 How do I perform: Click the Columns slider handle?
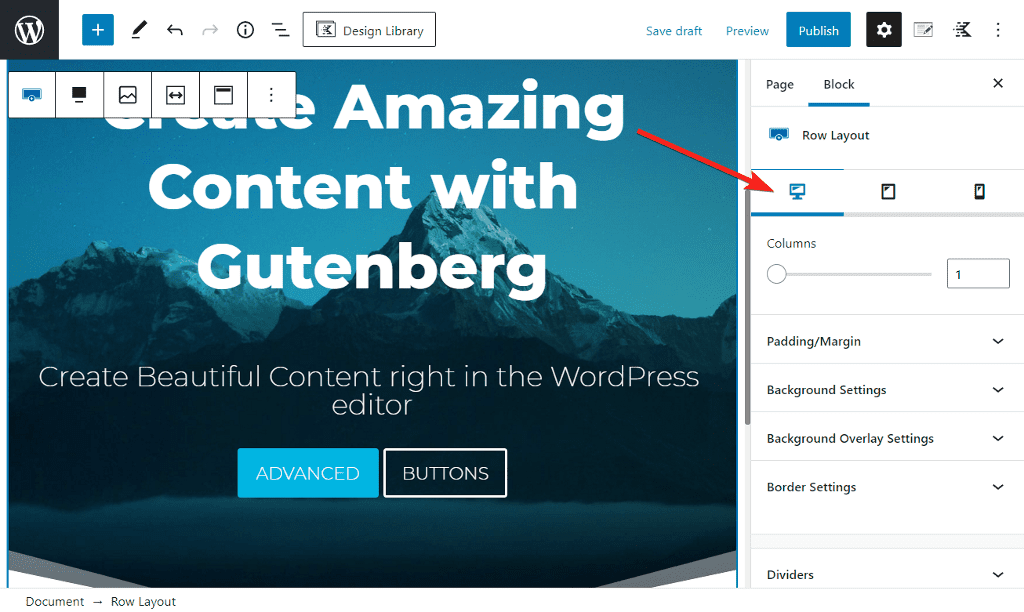[x=776, y=274]
